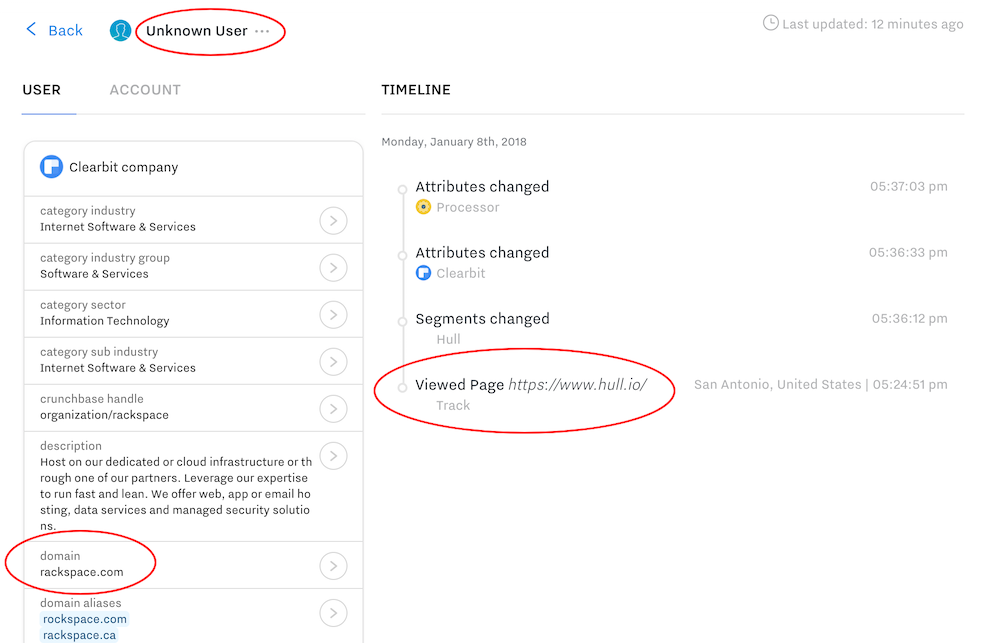The image size is (1000, 643).
Task: Expand the category sub industry arrow
Action: coord(334,362)
